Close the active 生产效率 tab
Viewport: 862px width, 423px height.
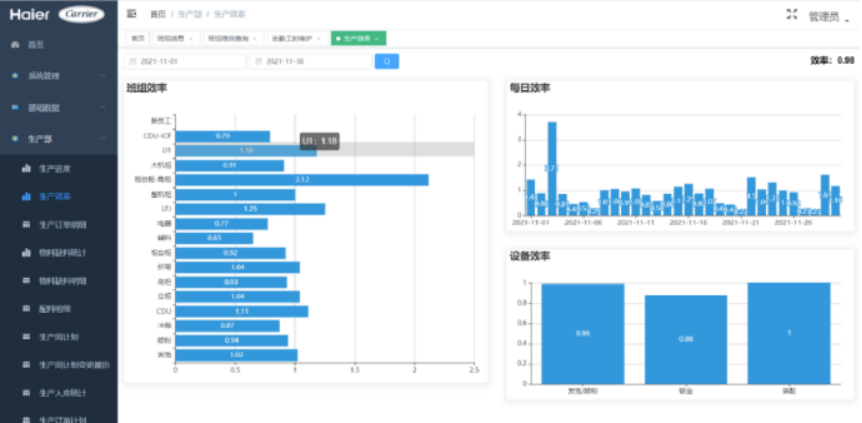[x=377, y=38]
